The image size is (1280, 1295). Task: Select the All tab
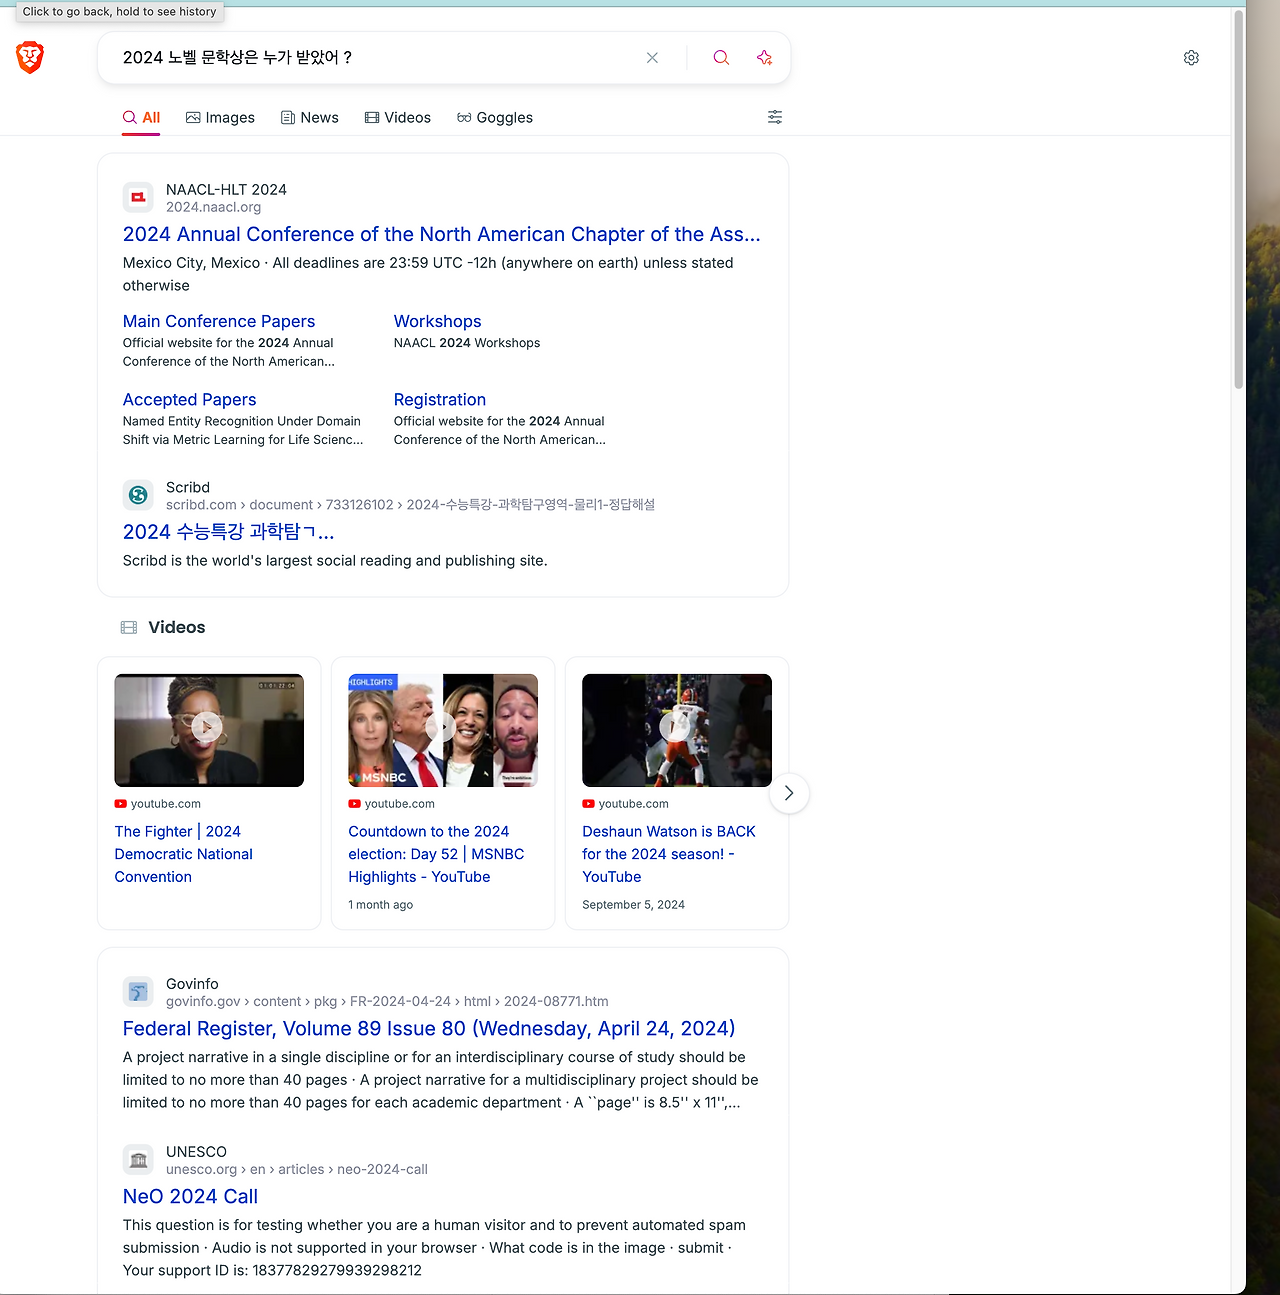coord(141,118)
